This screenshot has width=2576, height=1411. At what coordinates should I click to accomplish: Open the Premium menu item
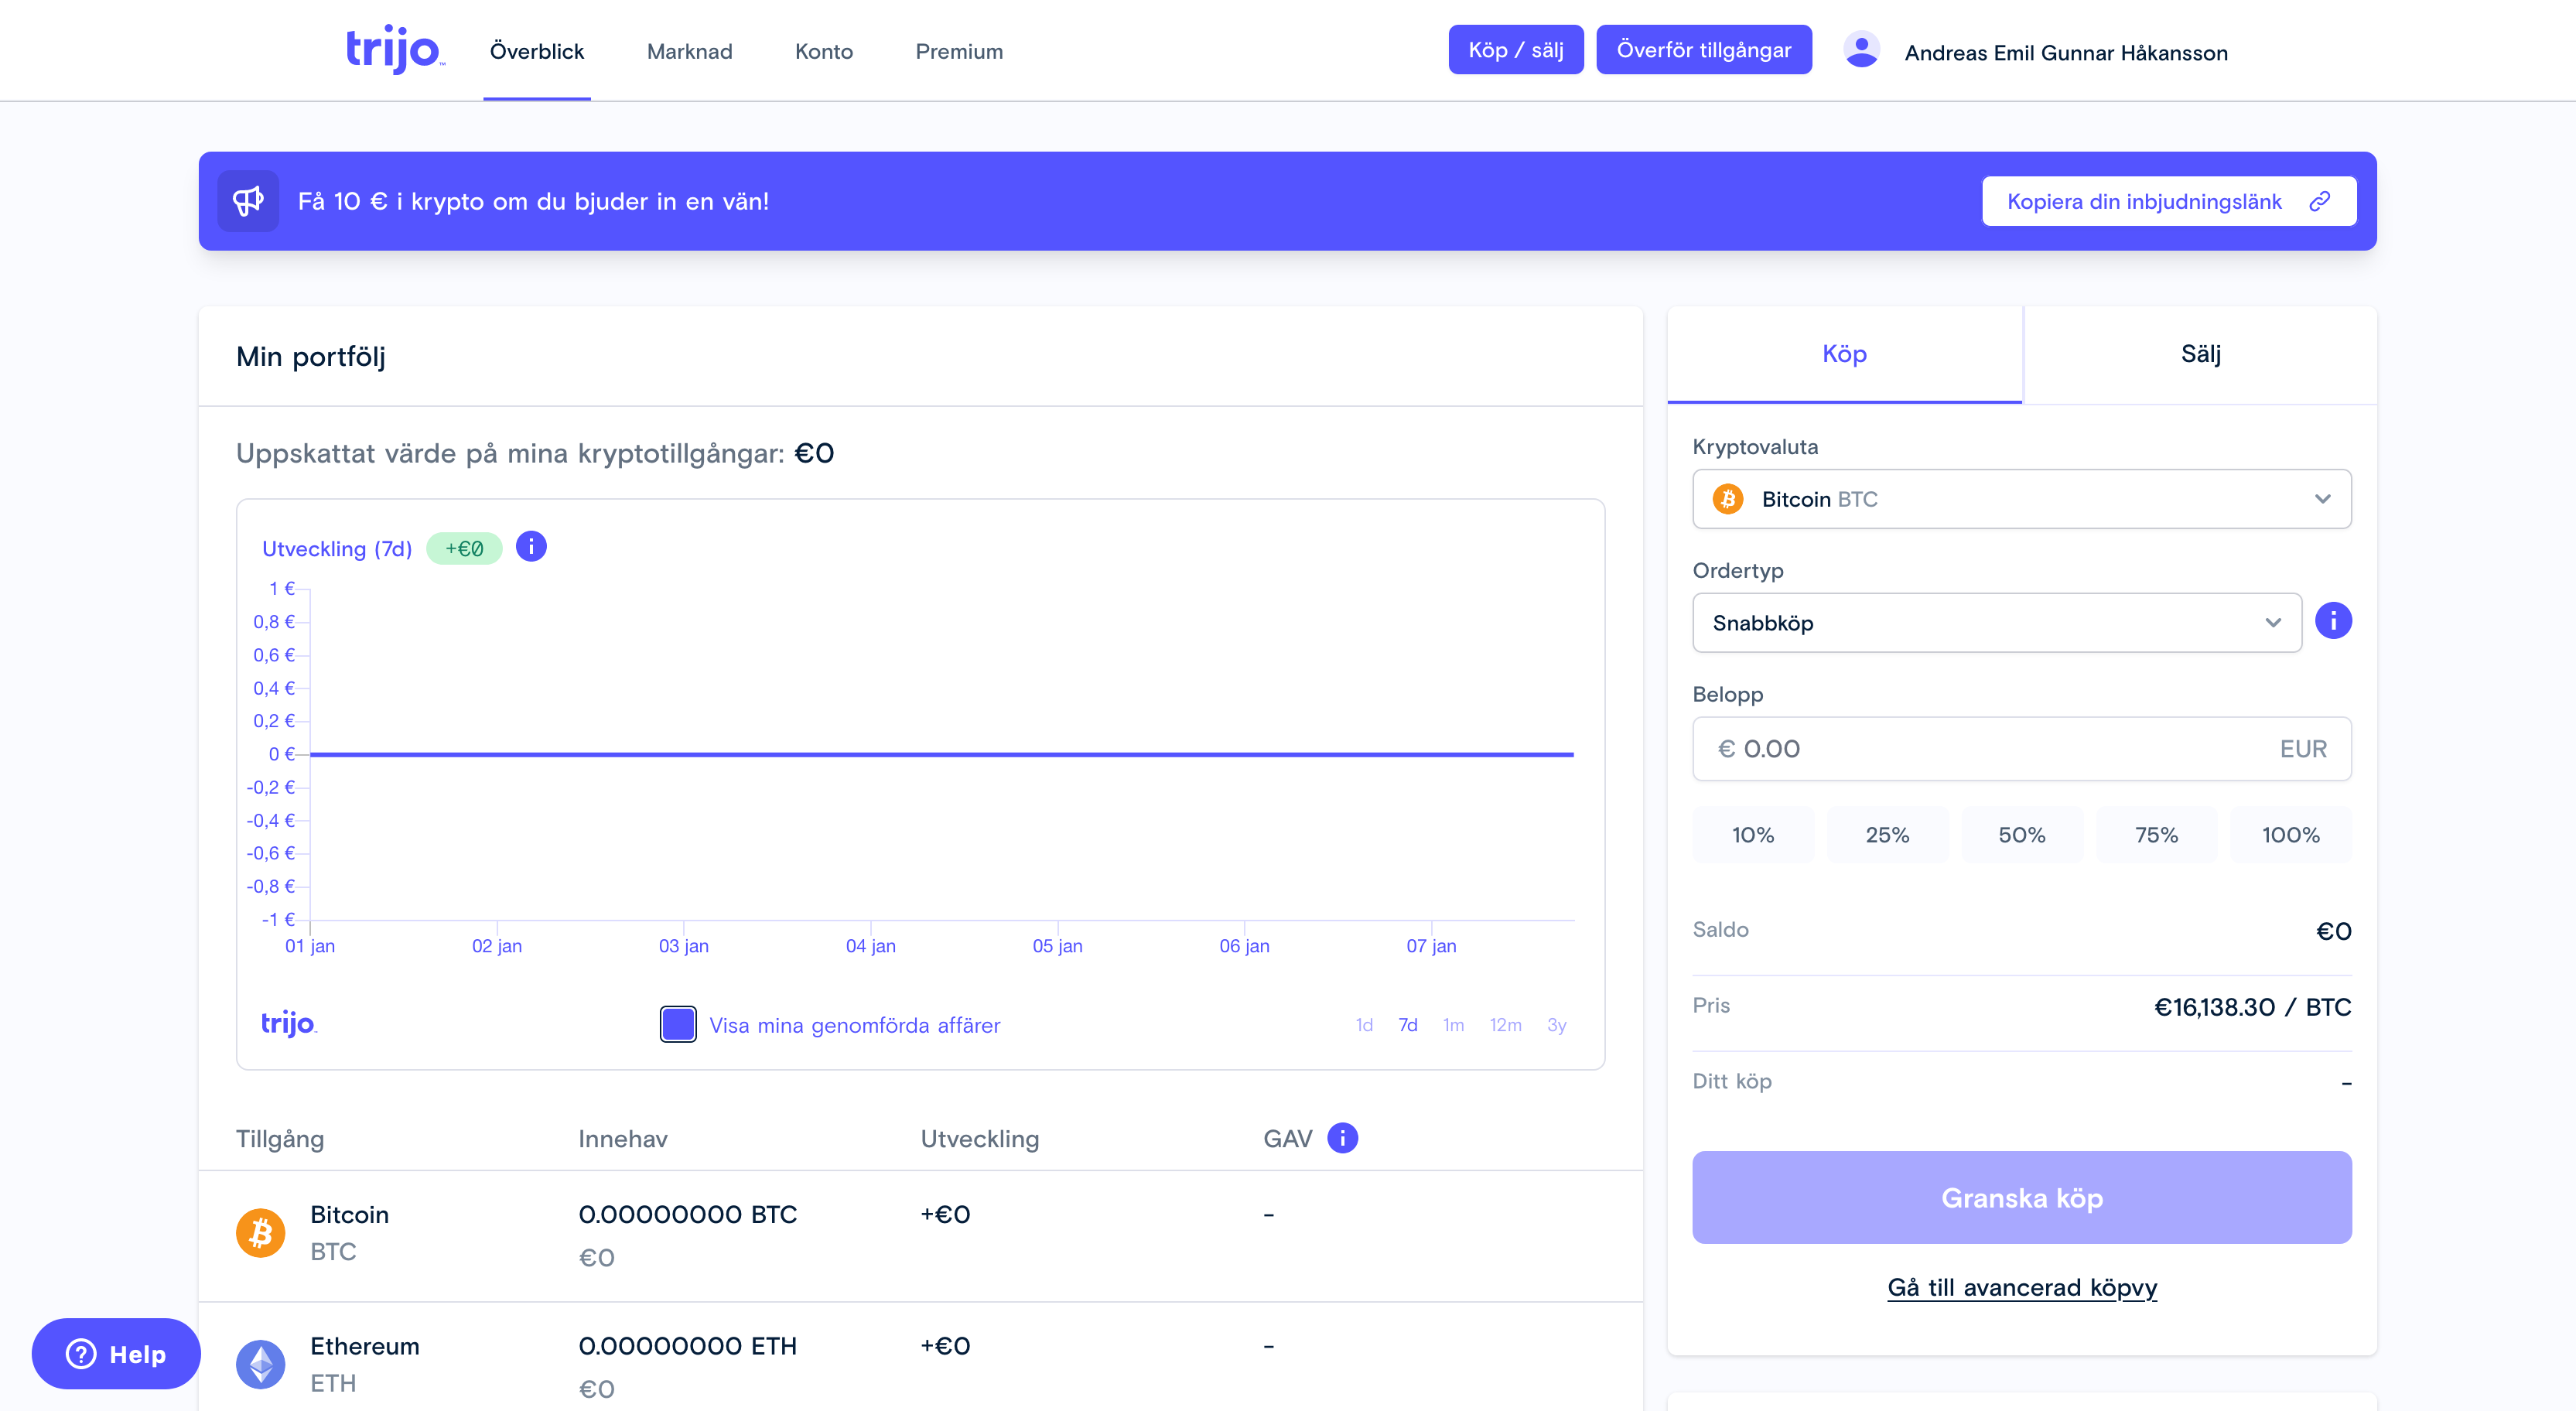[958, 51]
